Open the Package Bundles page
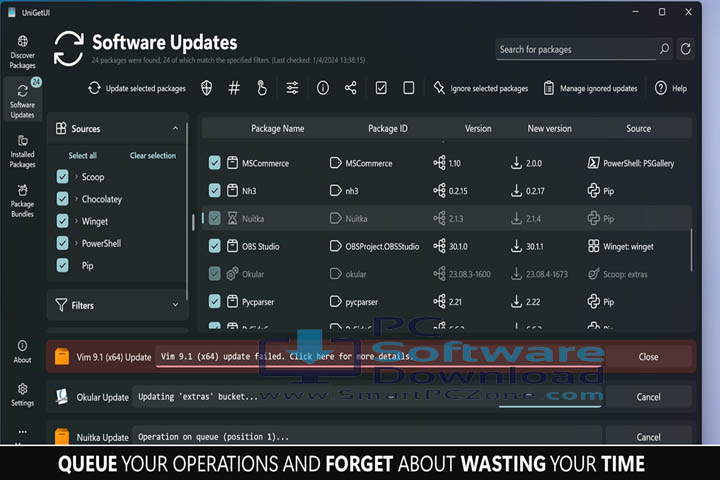The image size is (720, 480). (22, 201)
